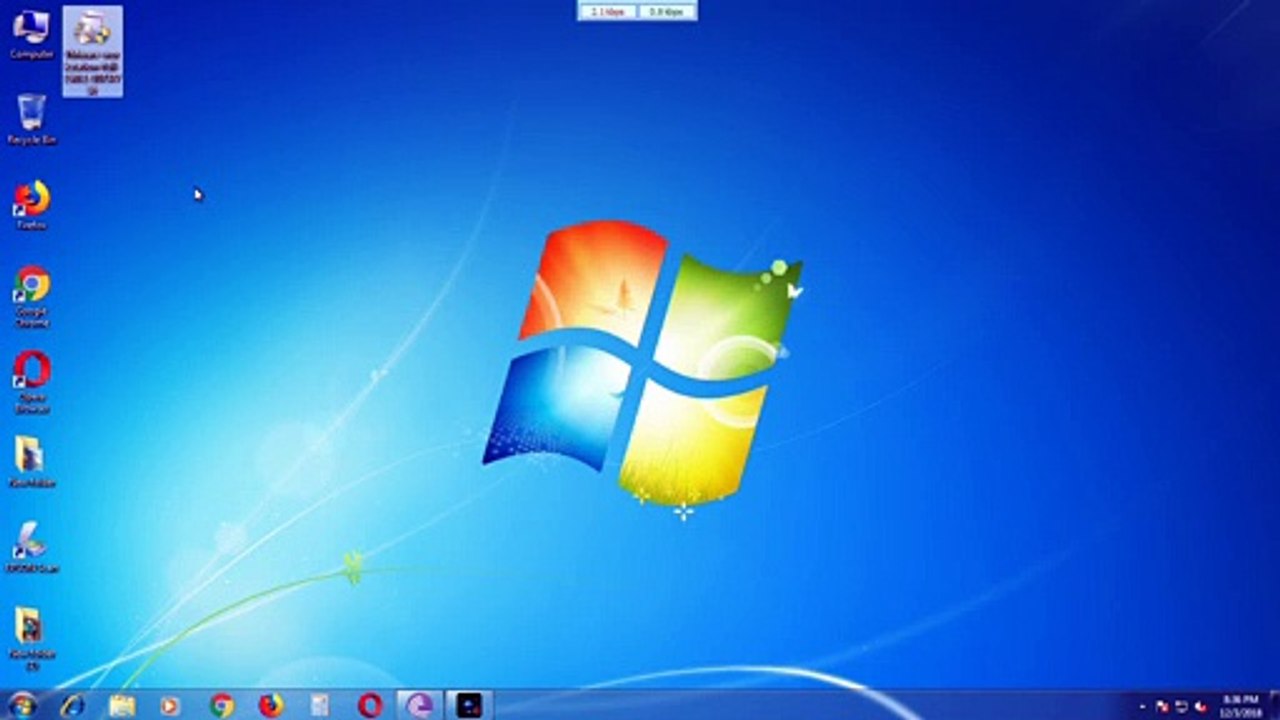Select the Recycle Bin on the desktop
Image resolution: width=1280 pixels, height=720 pixels.
[x=31, y=119]
